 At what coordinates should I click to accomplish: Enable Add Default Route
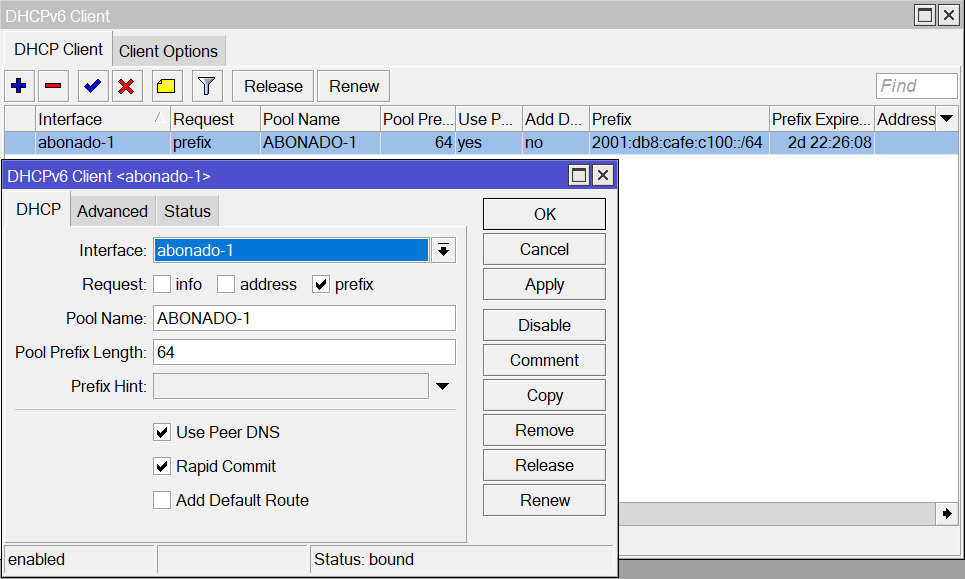click(162, 500)
